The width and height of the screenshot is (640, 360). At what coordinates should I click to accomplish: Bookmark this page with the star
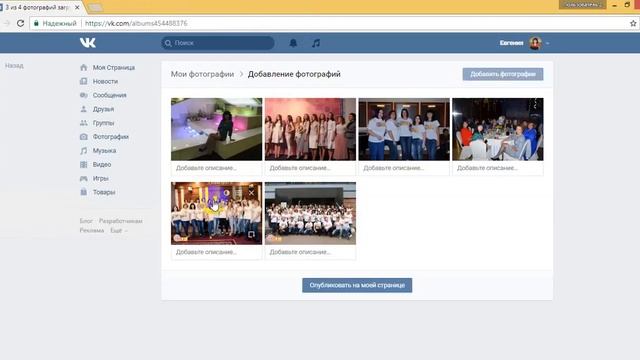633,23
